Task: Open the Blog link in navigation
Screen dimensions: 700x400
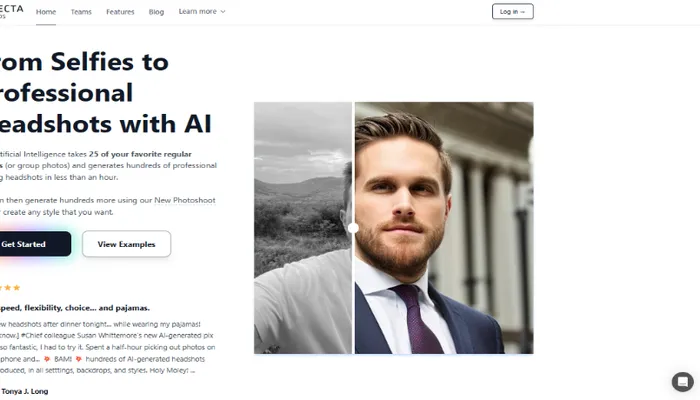Action: click(156, 12)
